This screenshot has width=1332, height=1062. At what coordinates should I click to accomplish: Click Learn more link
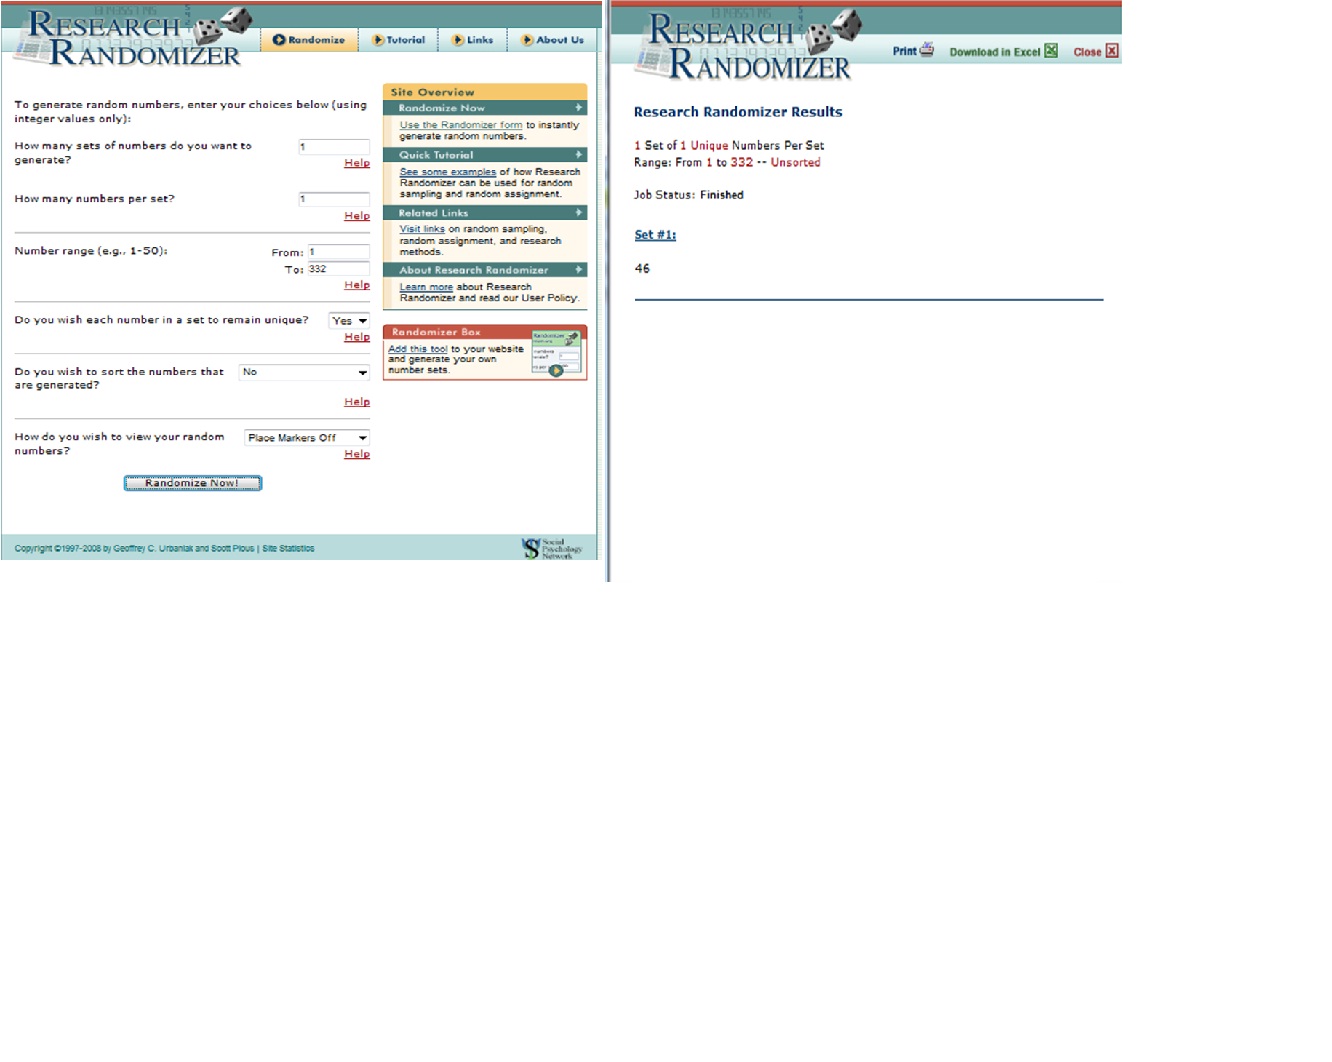426,287
